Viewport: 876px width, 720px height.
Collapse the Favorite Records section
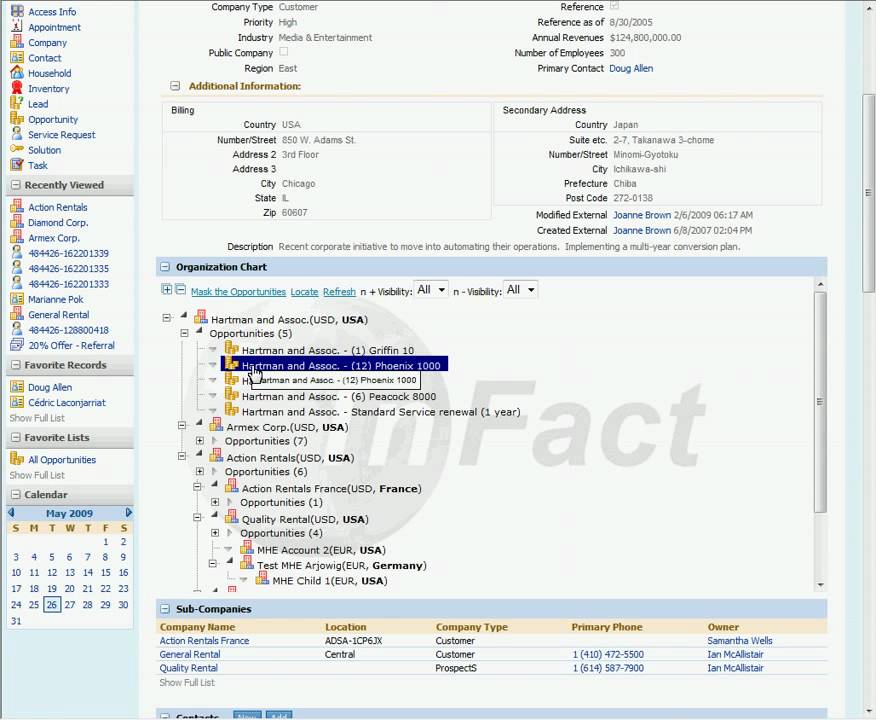[16, 365]
